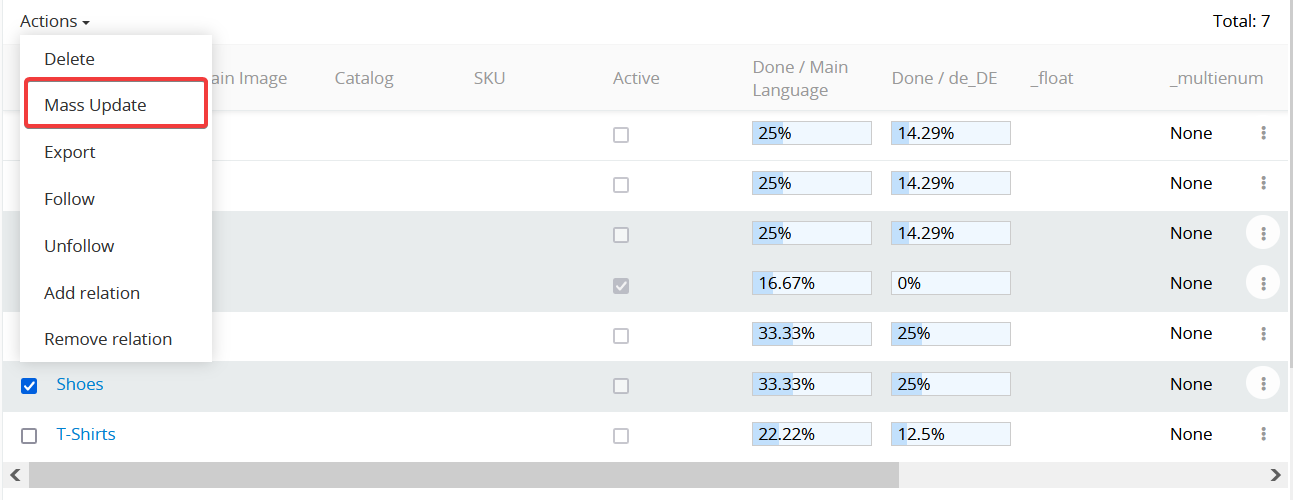Open the three-dot menu for T-Shirts row
1293x500 pixels.
point(1263,434)
